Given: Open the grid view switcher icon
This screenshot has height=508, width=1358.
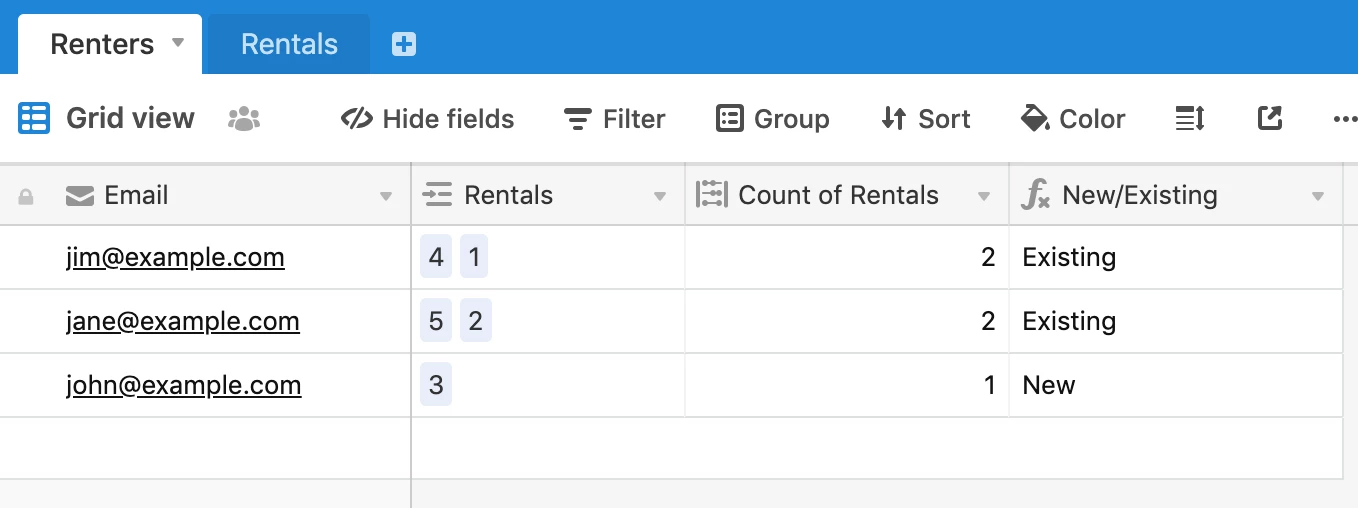Looking at the screenshot, I should (x=34, y=118).
